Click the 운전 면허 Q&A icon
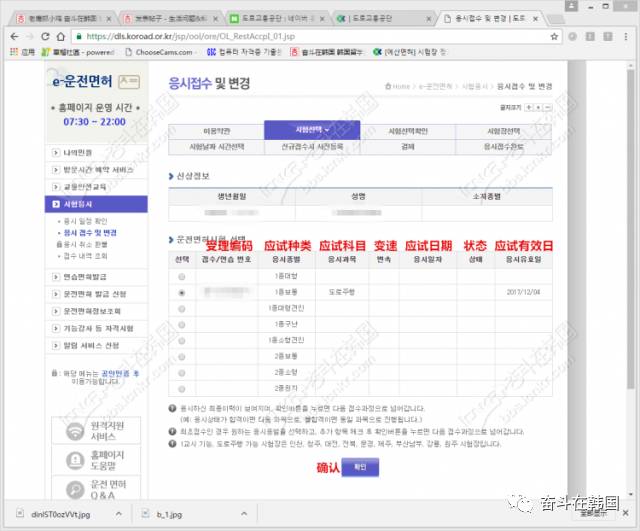The image size is (640, 531). [75, 489]
